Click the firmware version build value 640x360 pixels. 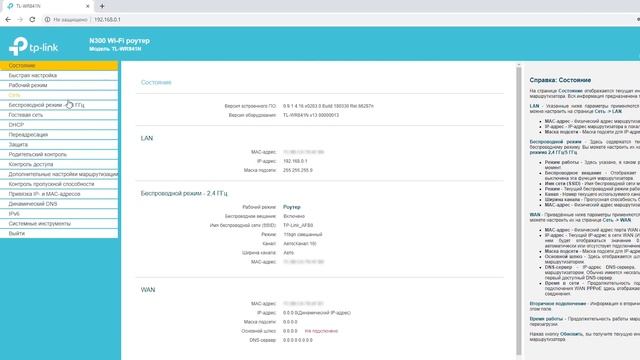[328, 106]
